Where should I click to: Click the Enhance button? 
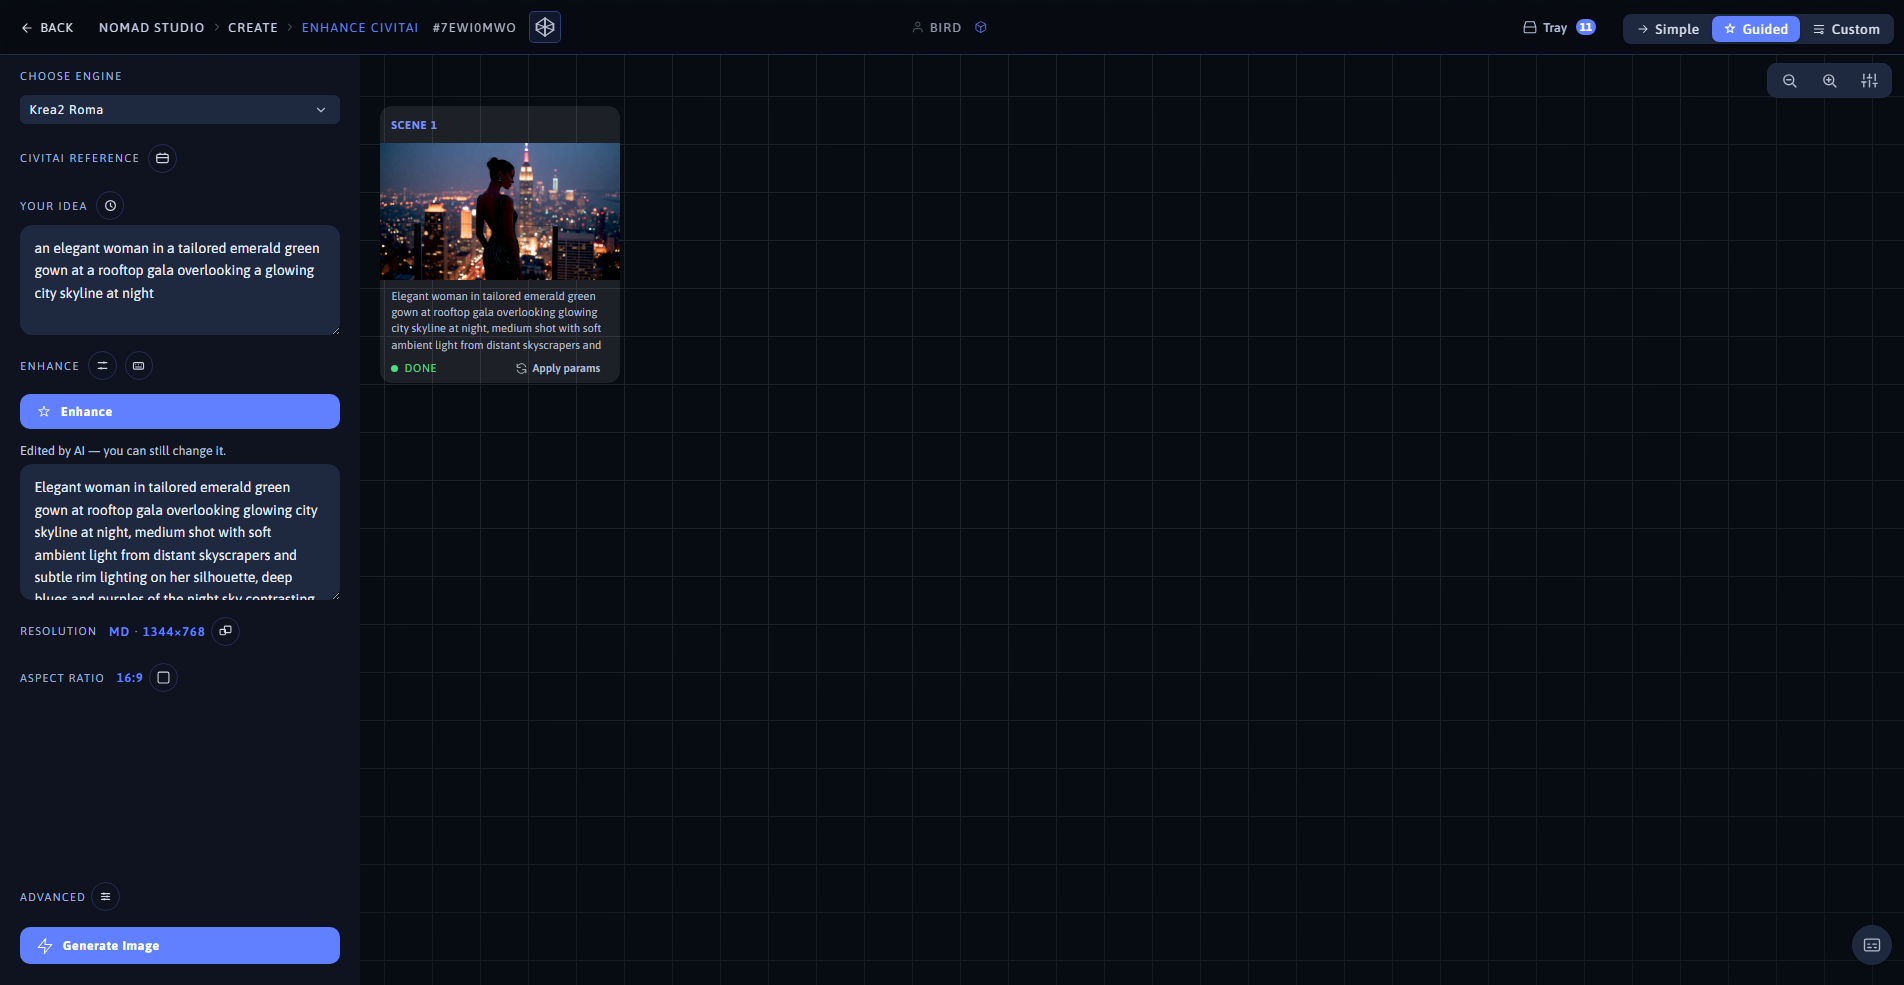(180, 412)
